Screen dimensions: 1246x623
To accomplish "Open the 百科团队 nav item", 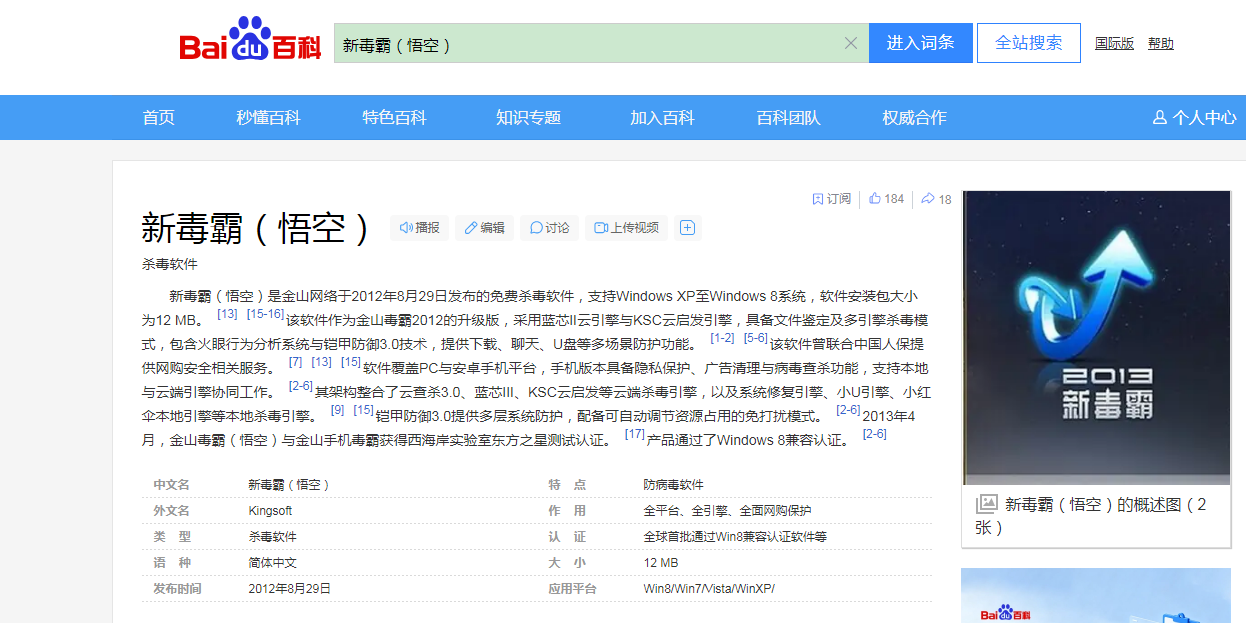I will point(788,117).
